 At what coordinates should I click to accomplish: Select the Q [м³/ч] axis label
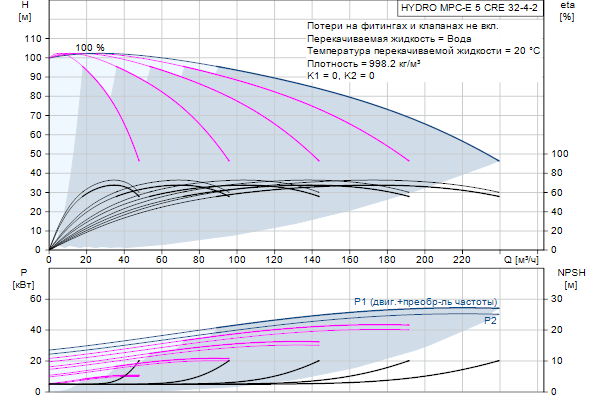pos(522,259)
